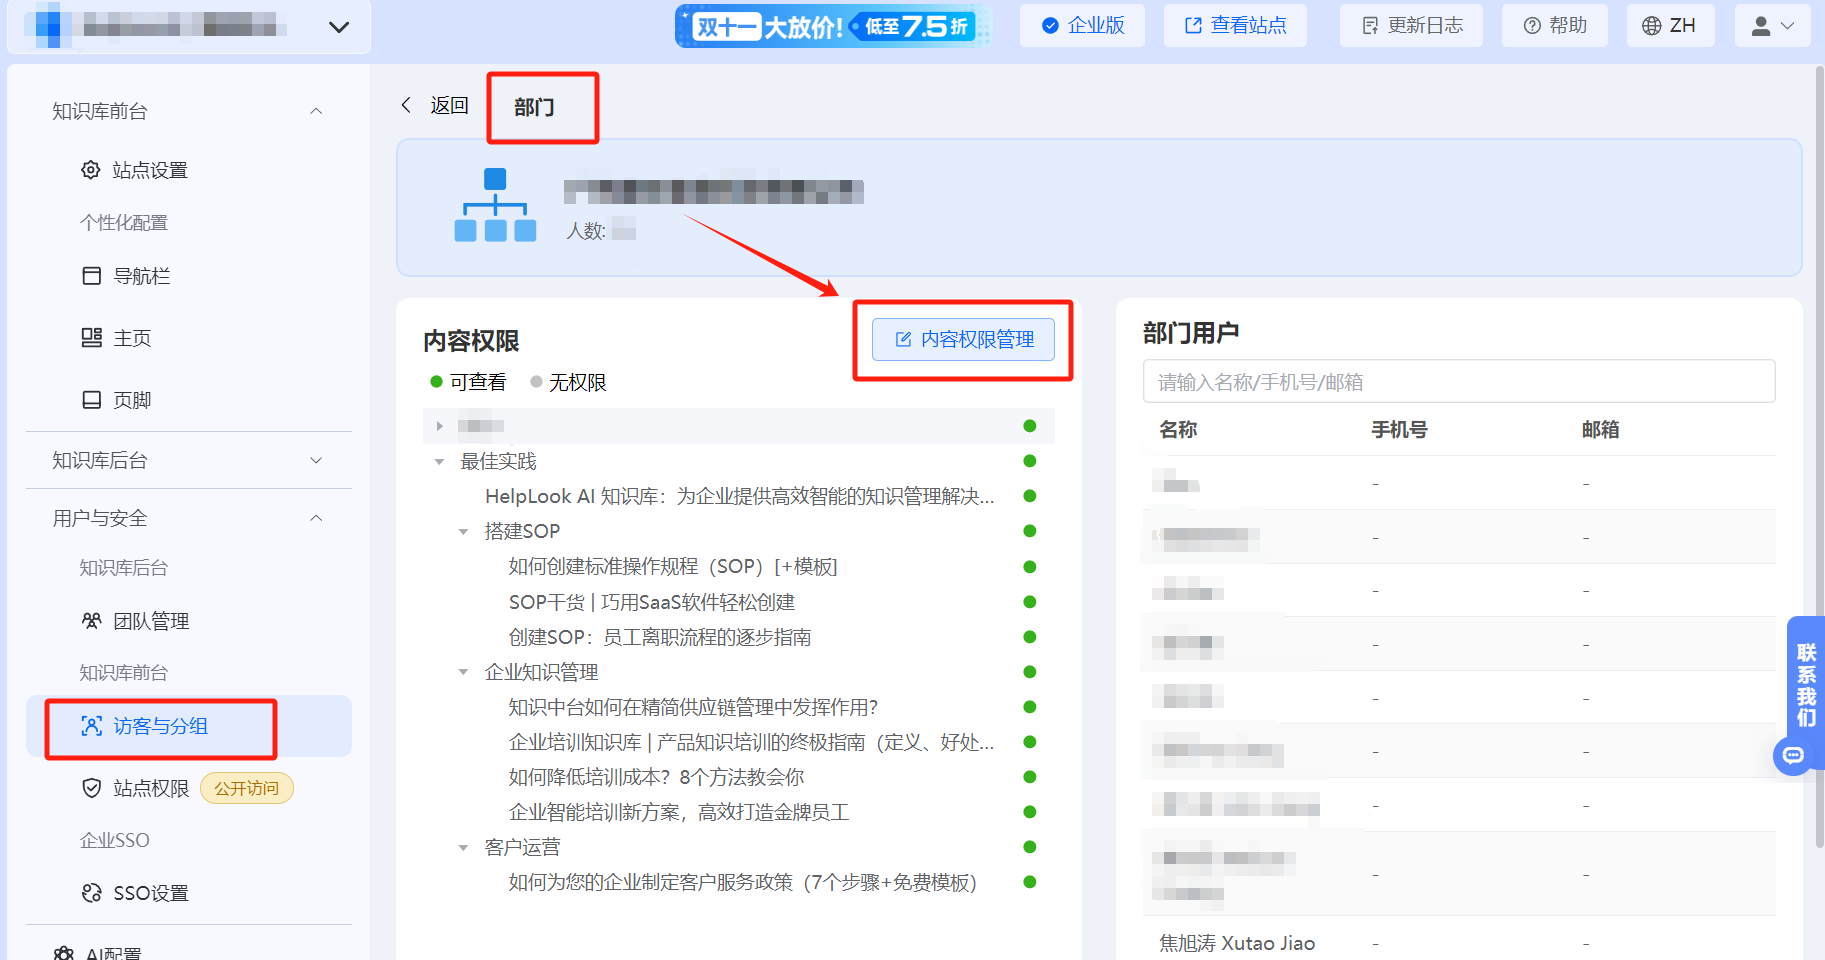Click the 更新日志 button

click(x=1411, y=26)
